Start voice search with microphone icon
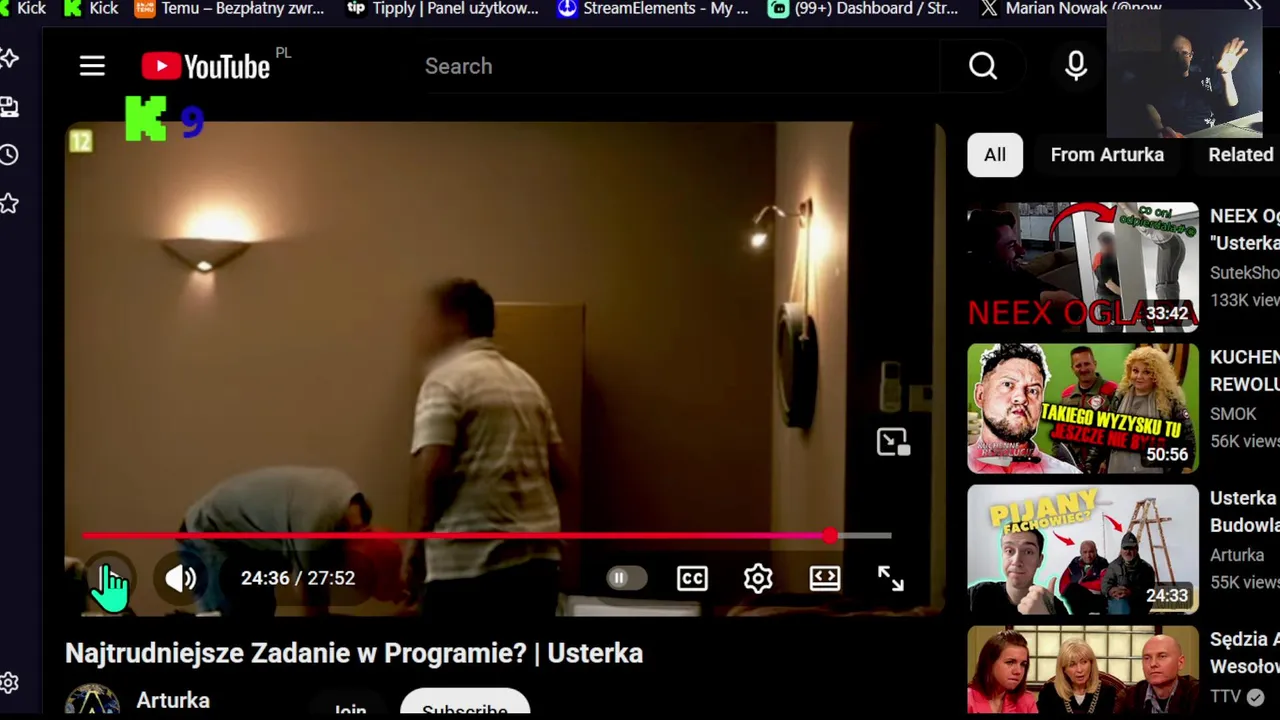 tap(1076, 66)
